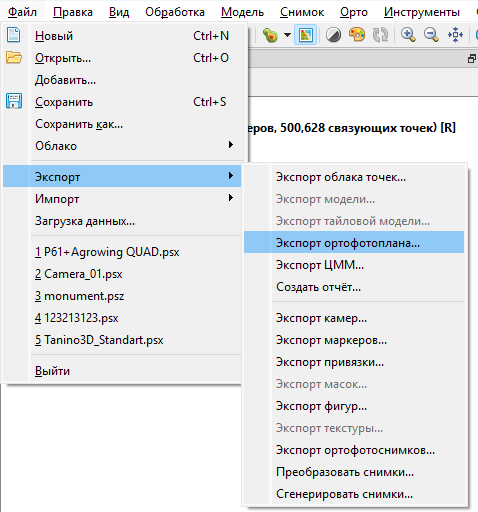Open the Модель menu
Screen dimensions: 478x512
pos(242,12)
